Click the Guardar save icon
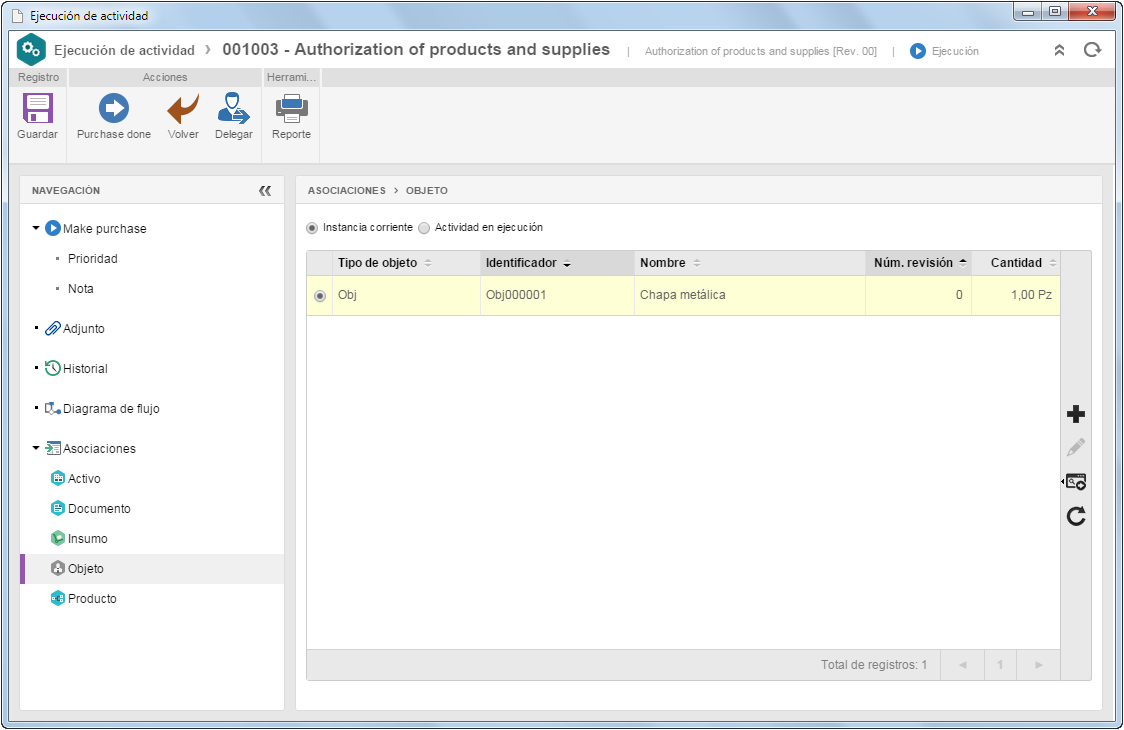The height and width of the screenshot is (730, 1124). click(37, 108)
